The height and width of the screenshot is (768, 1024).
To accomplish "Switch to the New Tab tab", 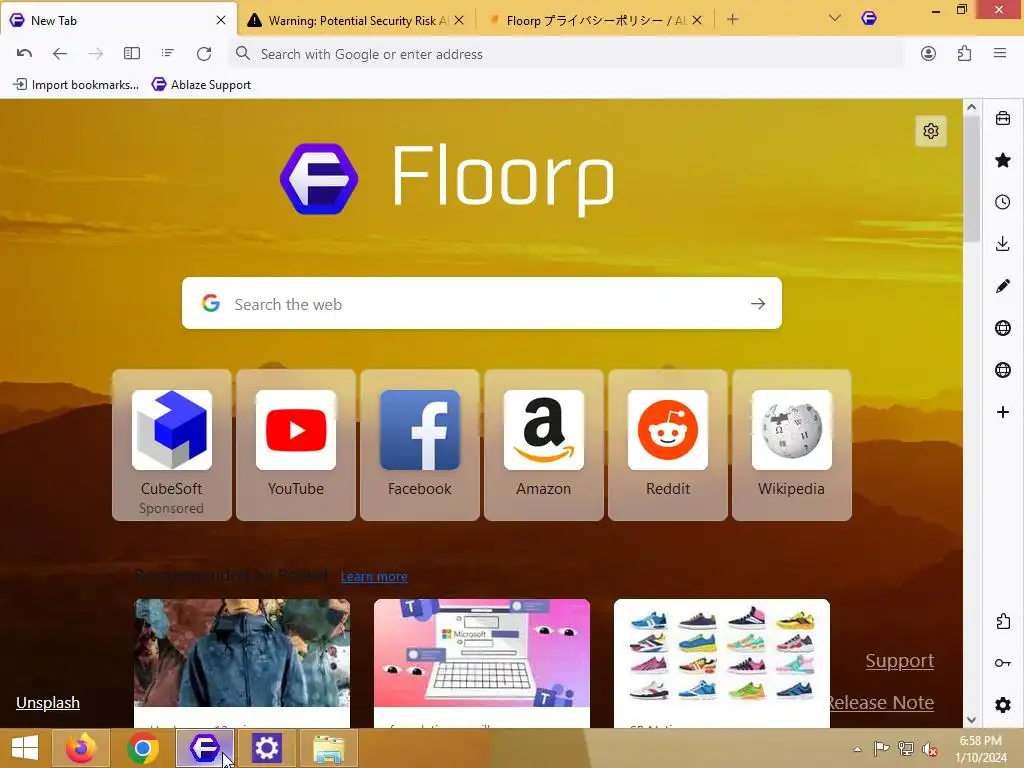I will click(118, 20).
